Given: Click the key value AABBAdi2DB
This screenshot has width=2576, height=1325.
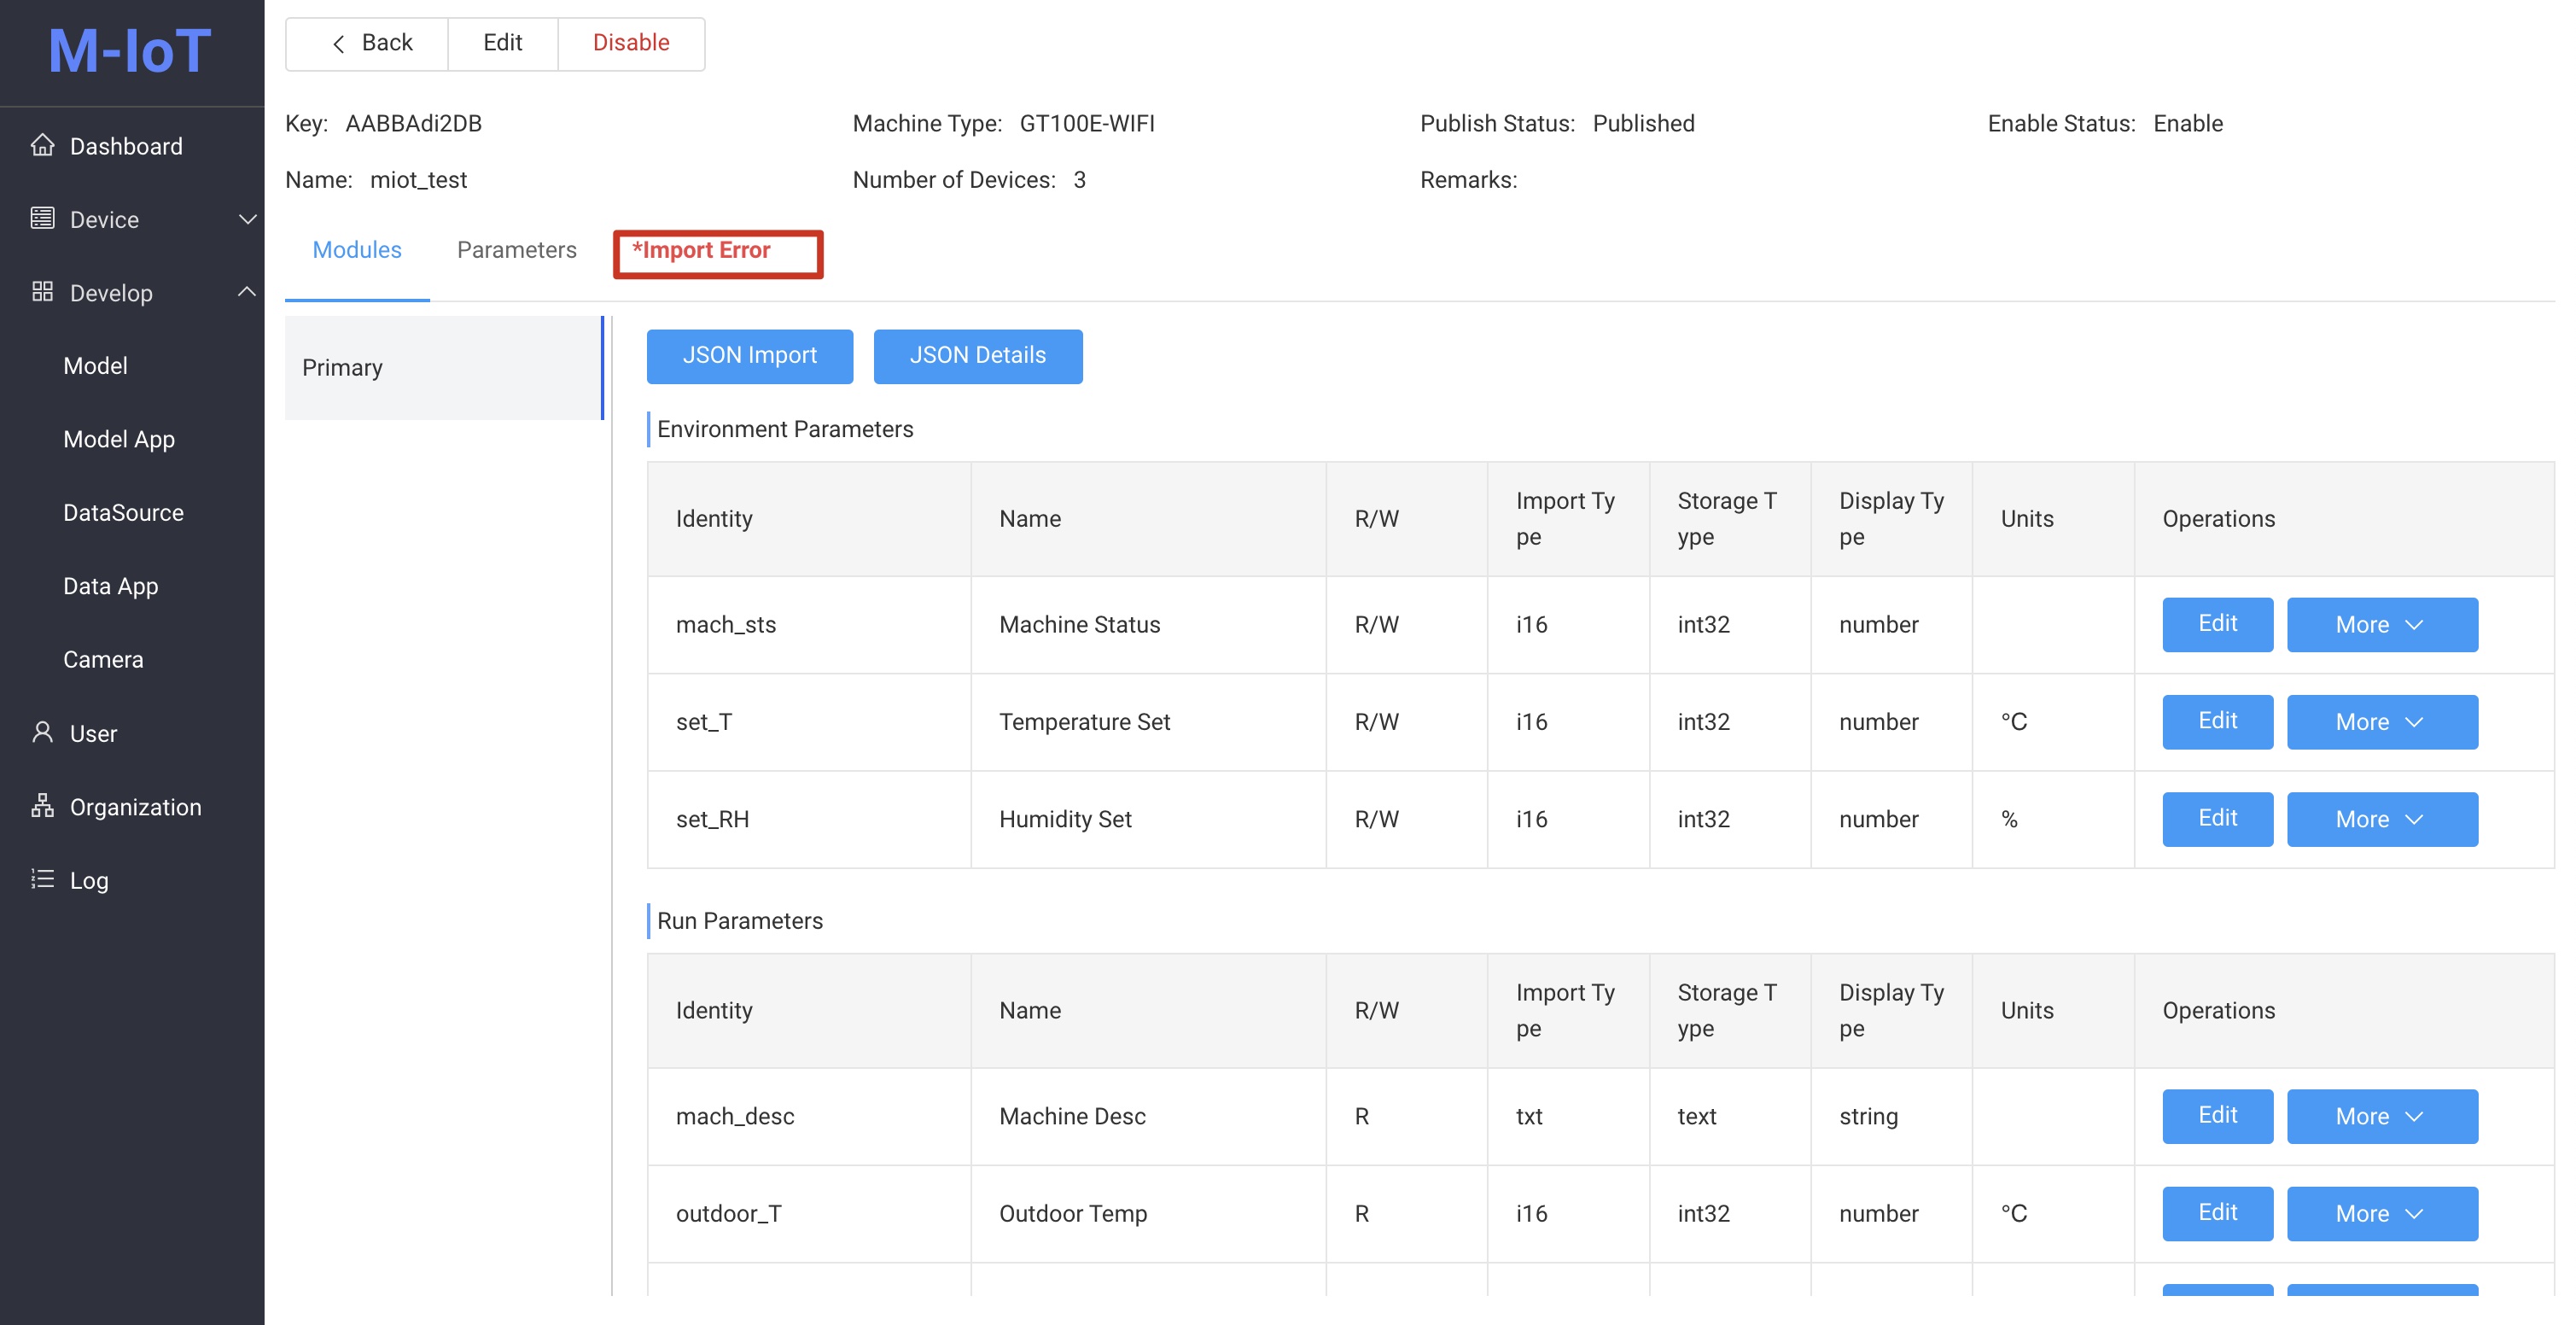Looking at the screenshot, I should 413,123.
